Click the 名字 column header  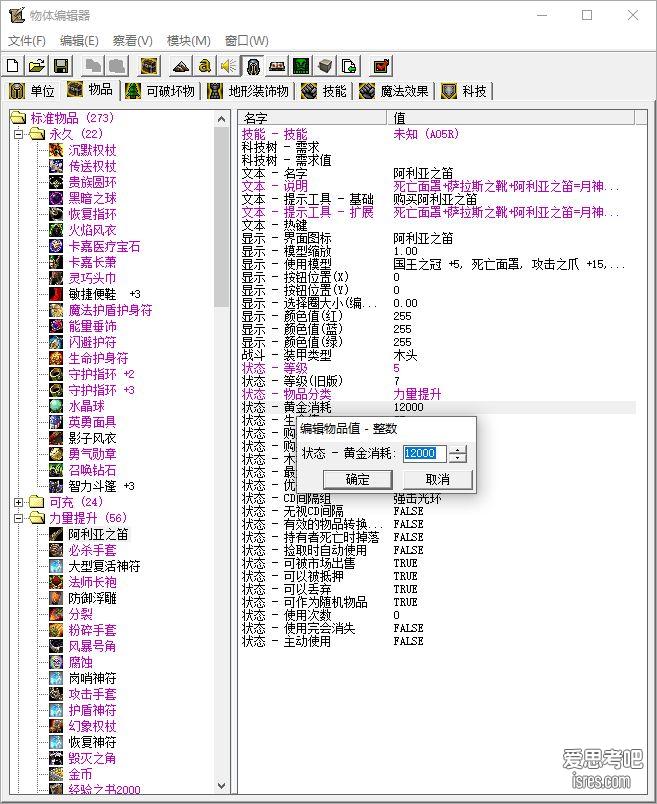click(x=312, y=118)
